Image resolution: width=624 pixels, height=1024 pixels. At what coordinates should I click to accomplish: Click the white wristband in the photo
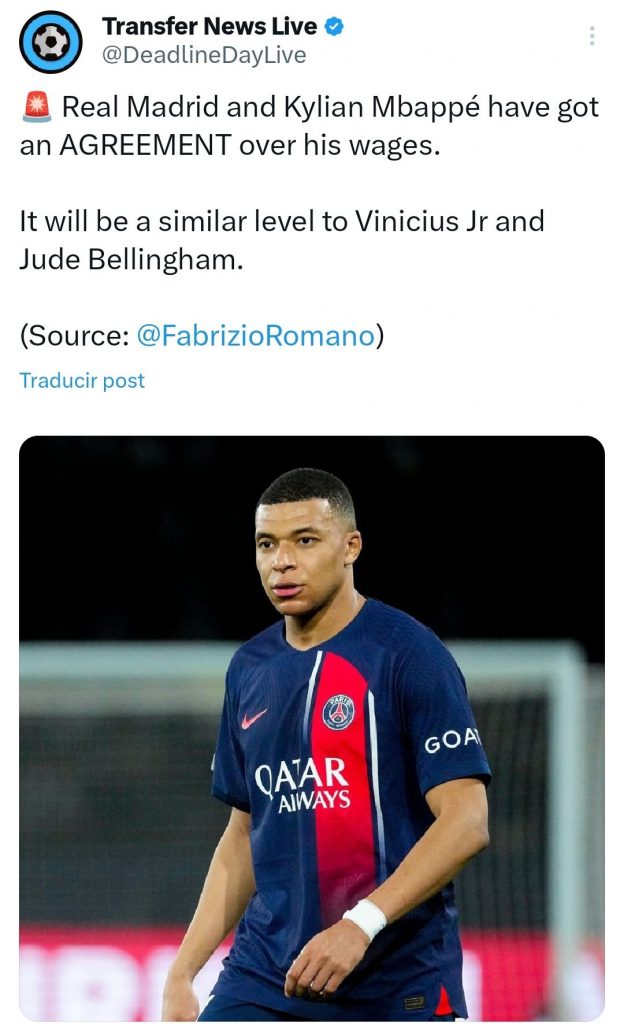[364, 918]
